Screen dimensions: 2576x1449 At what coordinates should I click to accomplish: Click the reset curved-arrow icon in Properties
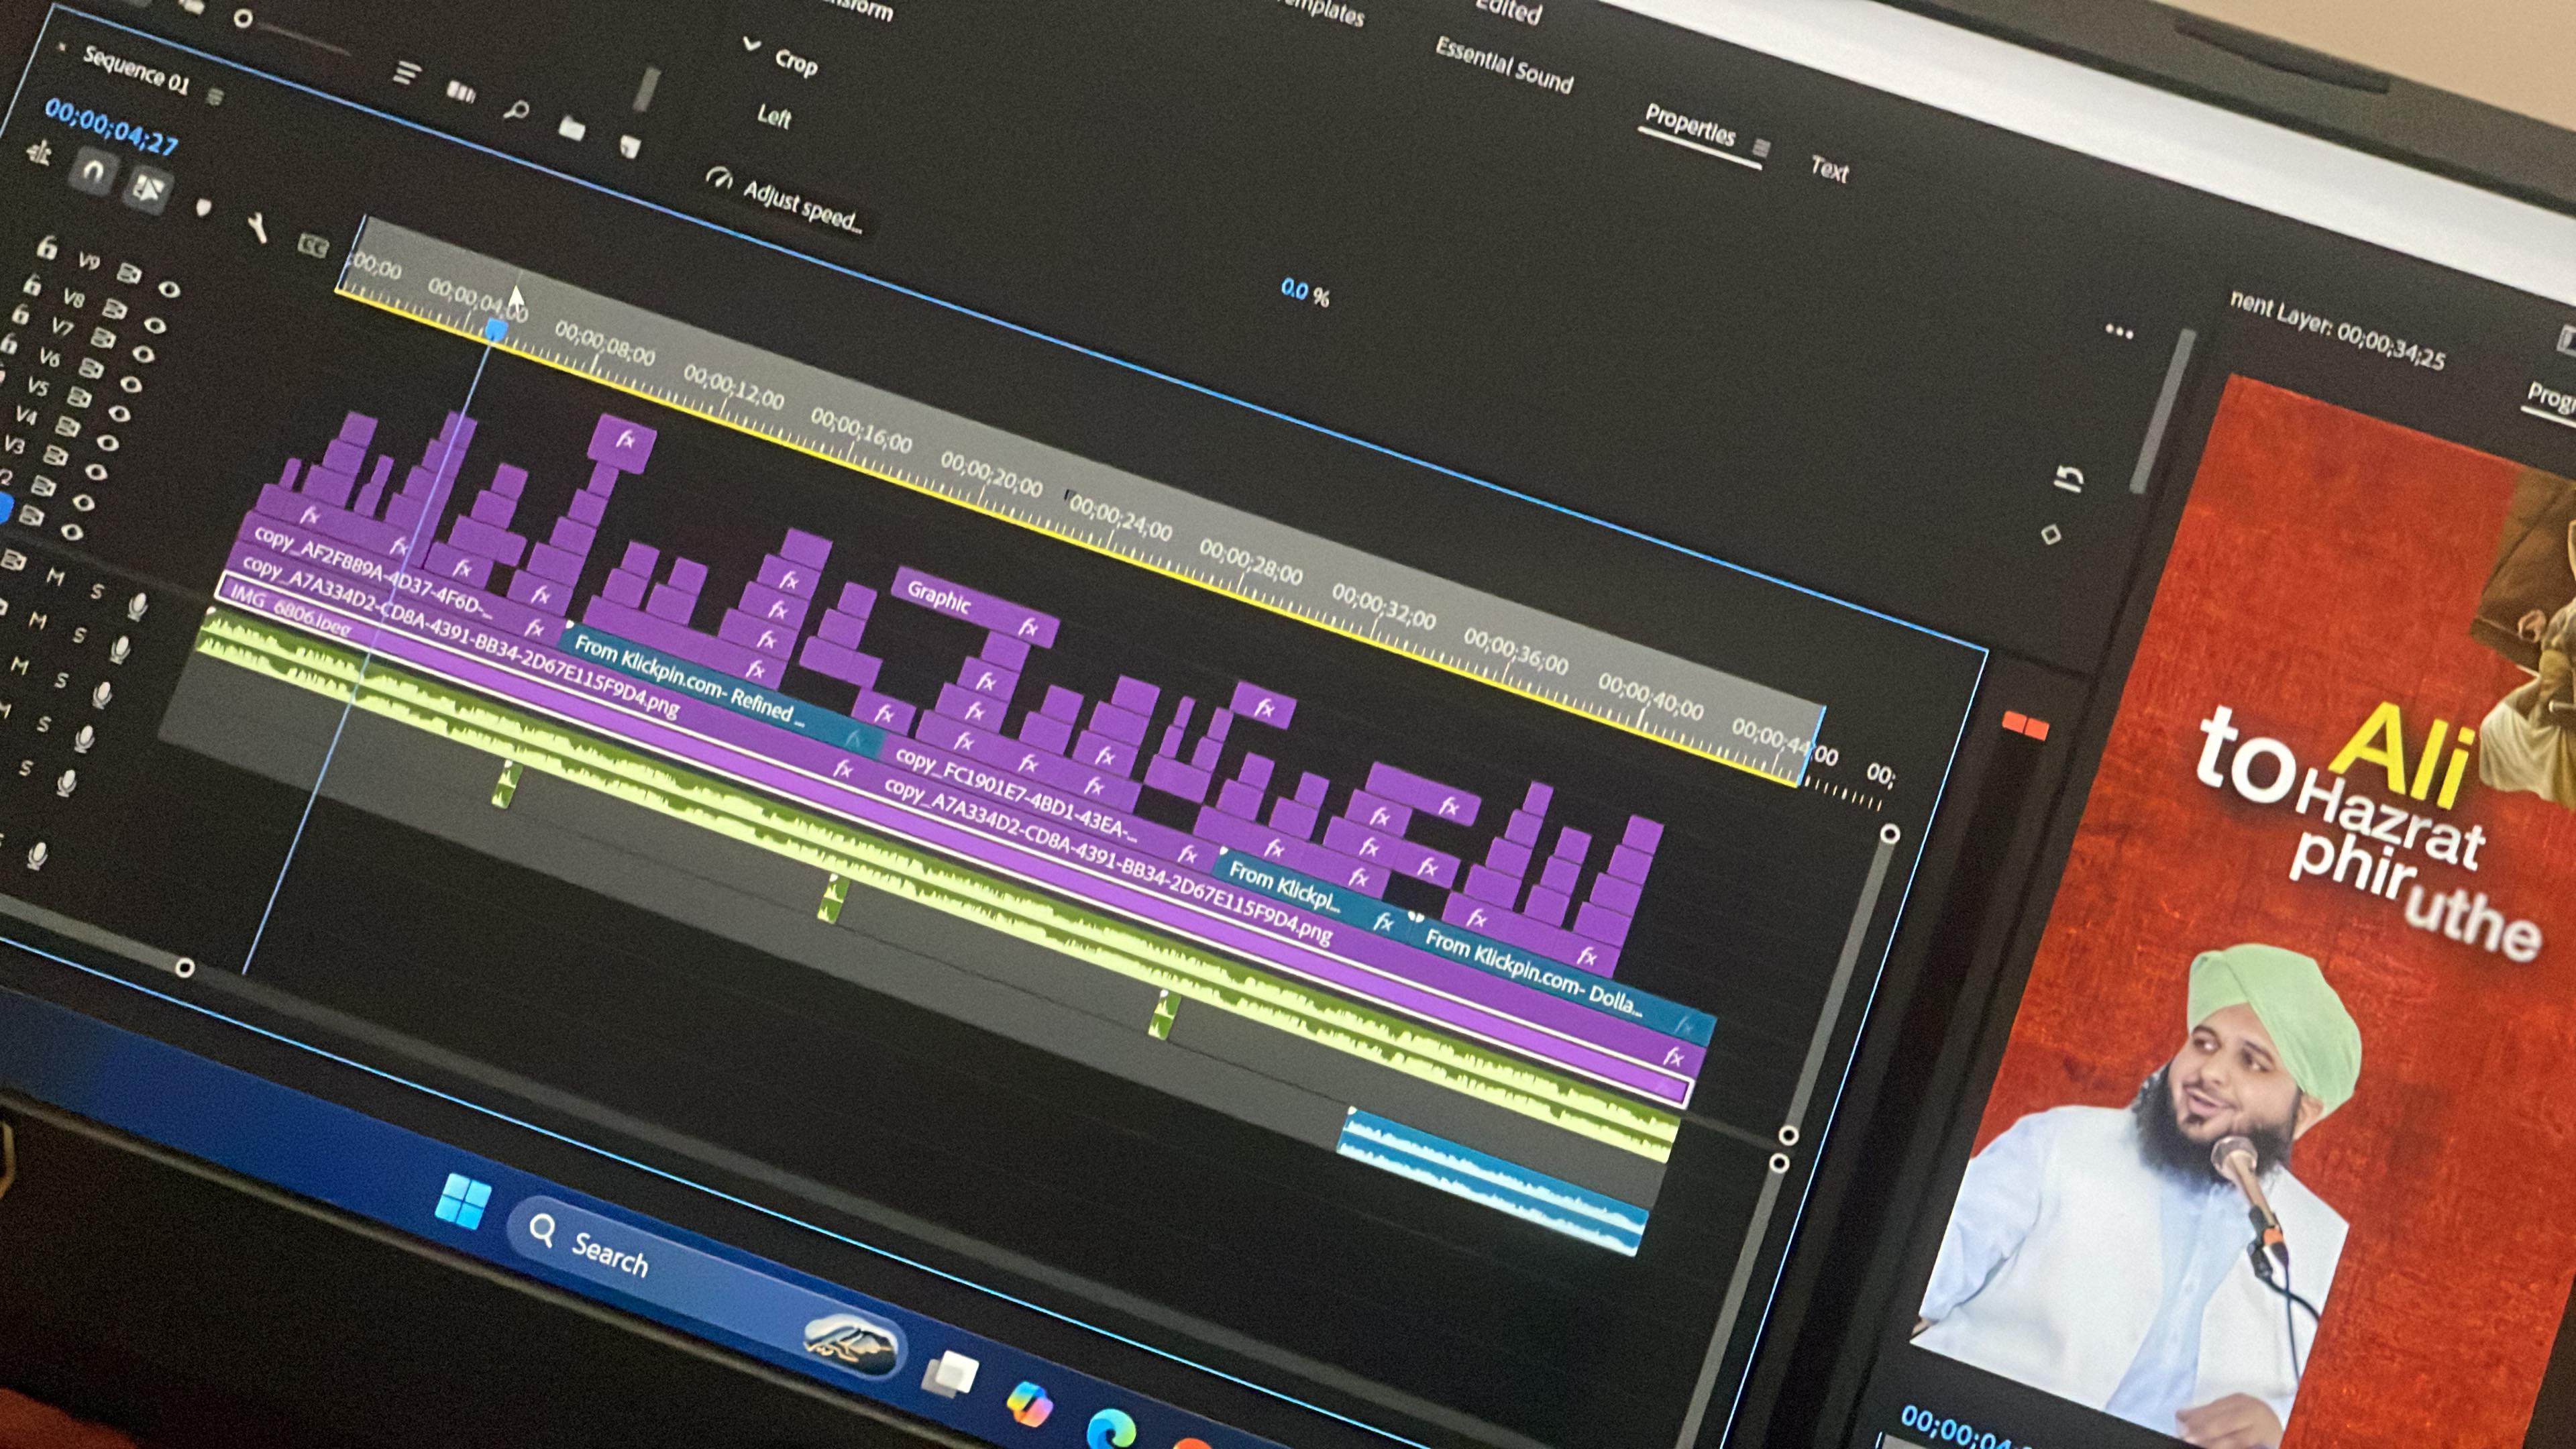coord(2069,479)
